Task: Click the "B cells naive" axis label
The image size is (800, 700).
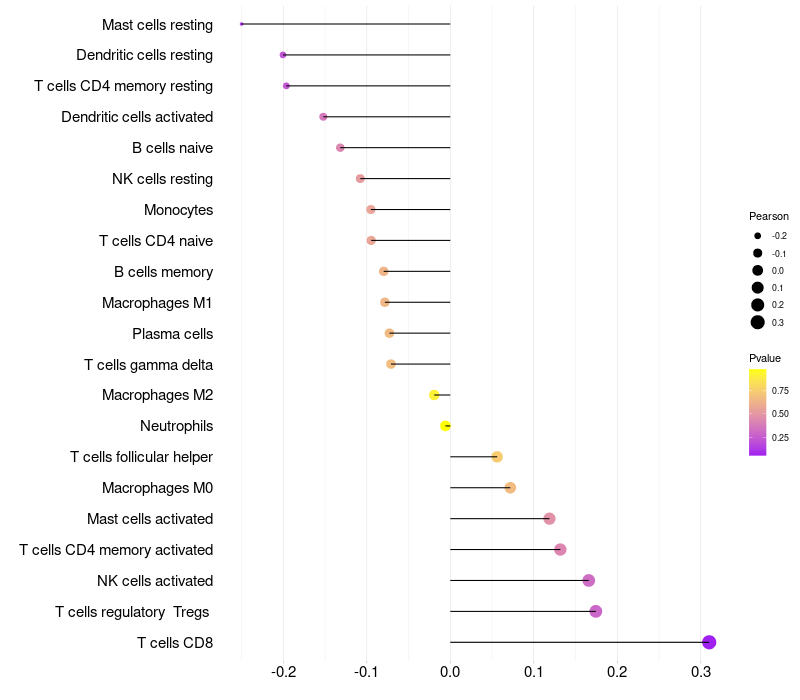Action: tap(172, 148)
